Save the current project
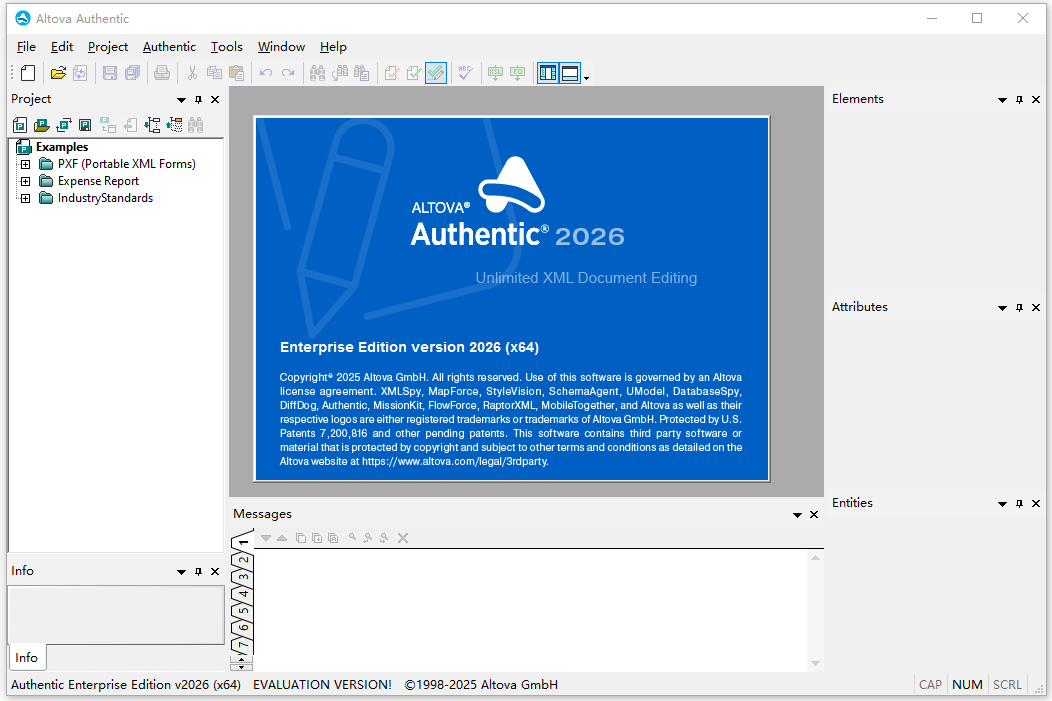 point(84,124)
